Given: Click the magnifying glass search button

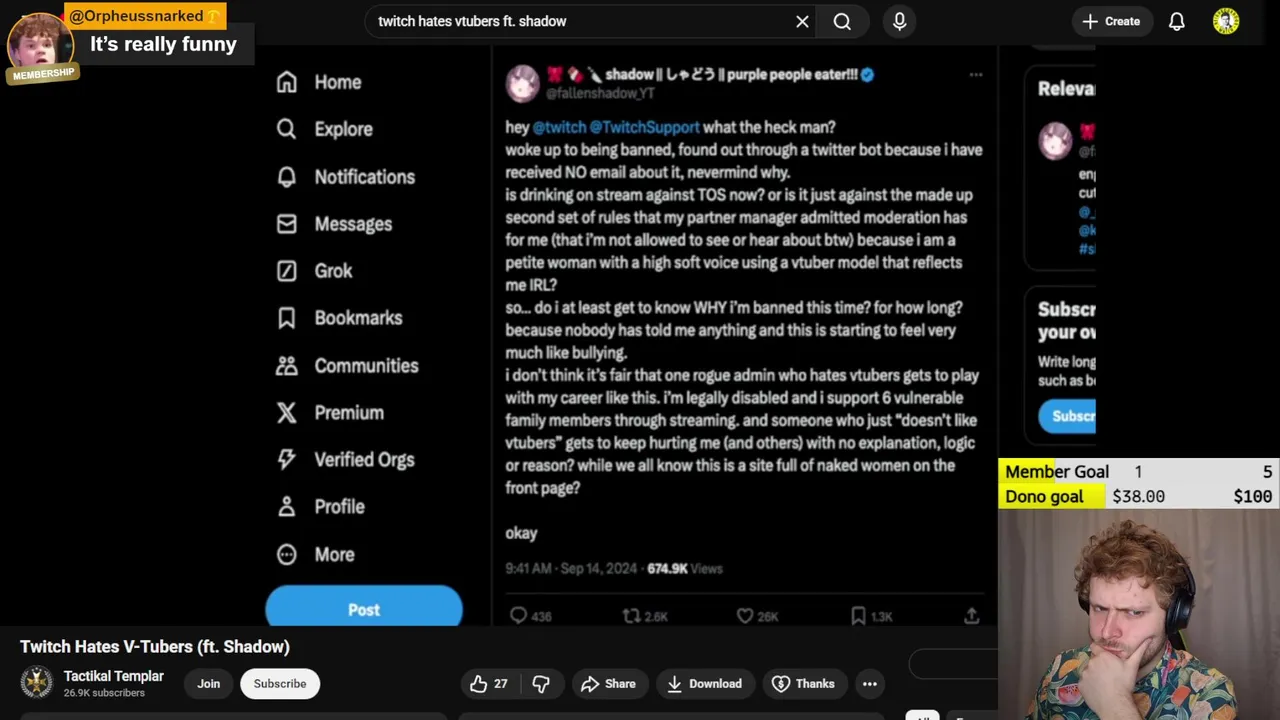Looking at the screenshot, I should click(842, 21).
